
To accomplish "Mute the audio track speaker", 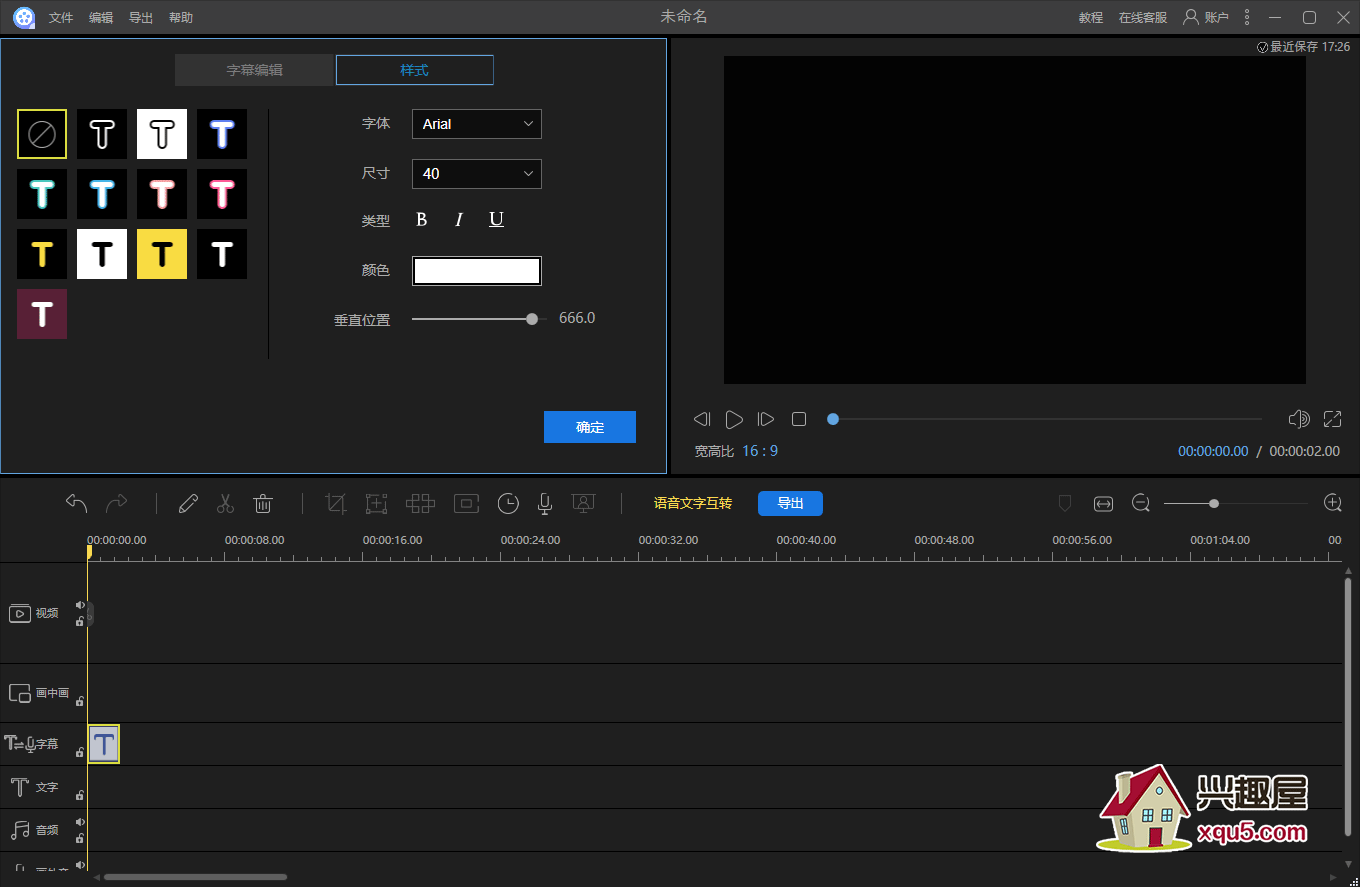I will pyautogui.click(x=80, y=822).
